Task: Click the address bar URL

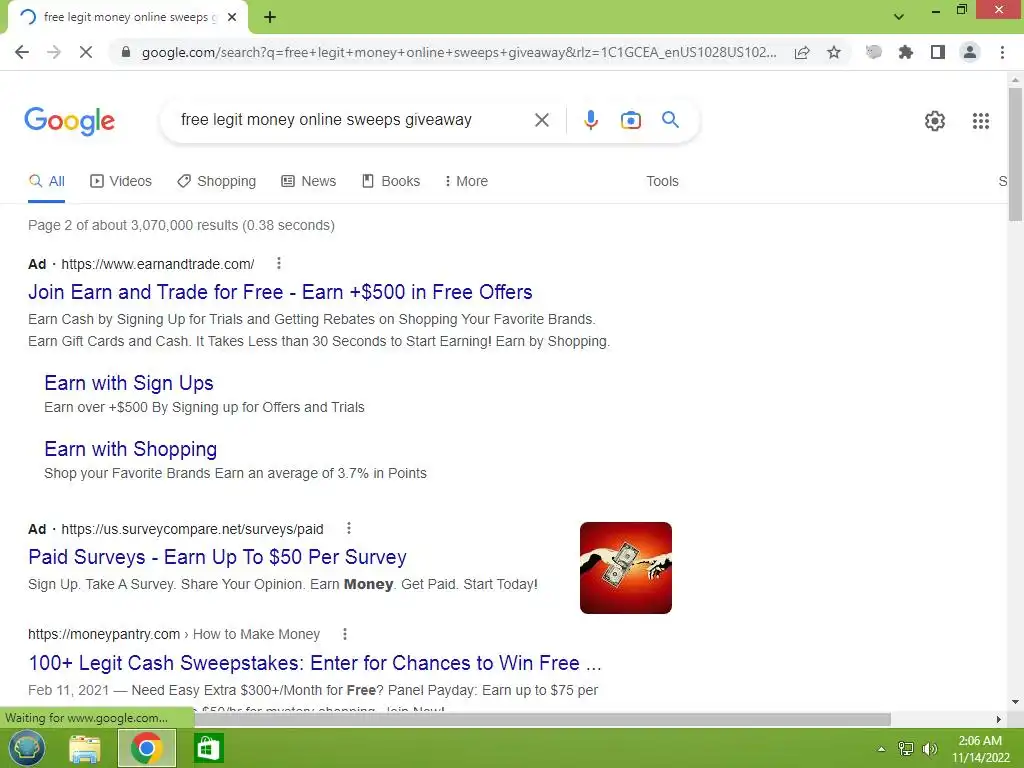Action: [x=458, y=52]
